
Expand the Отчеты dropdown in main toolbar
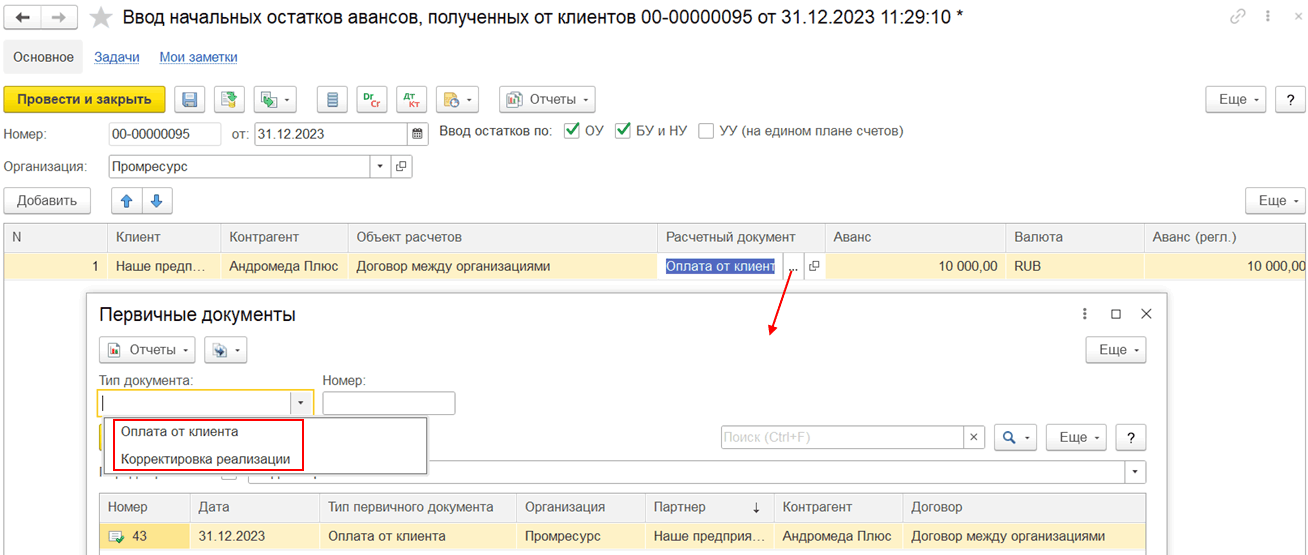(548, 99)
